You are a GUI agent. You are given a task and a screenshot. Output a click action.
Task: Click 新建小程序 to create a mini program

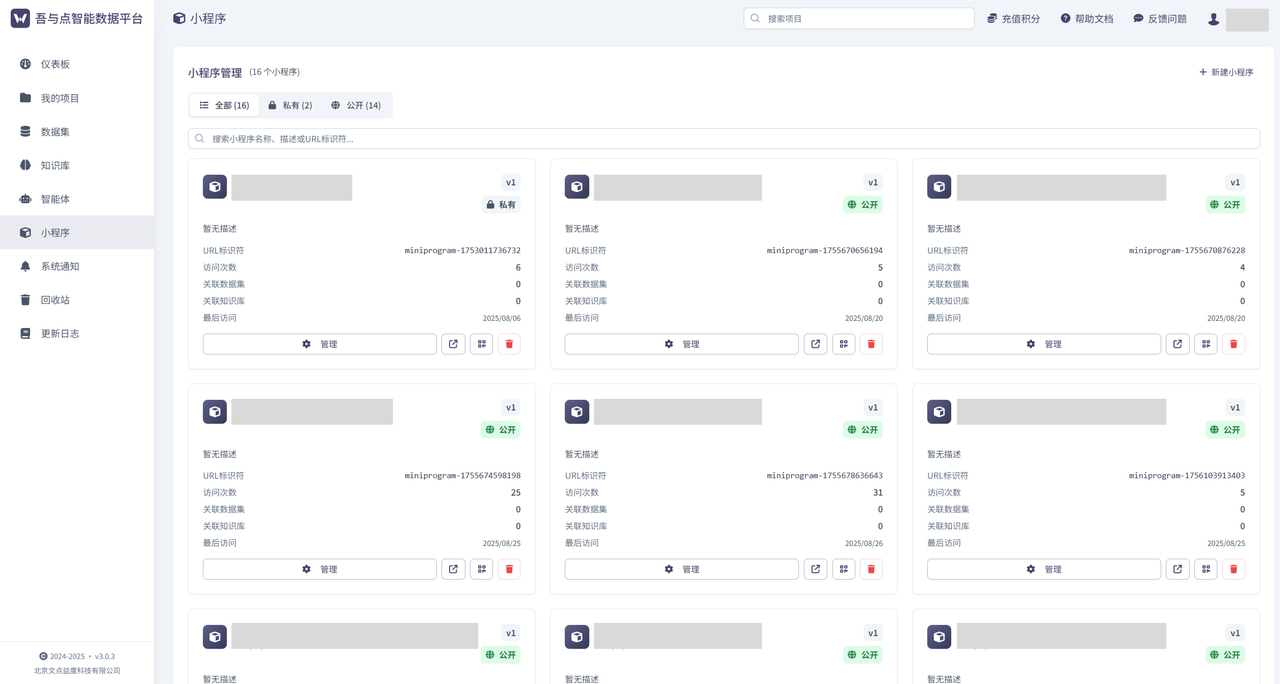1226,72
